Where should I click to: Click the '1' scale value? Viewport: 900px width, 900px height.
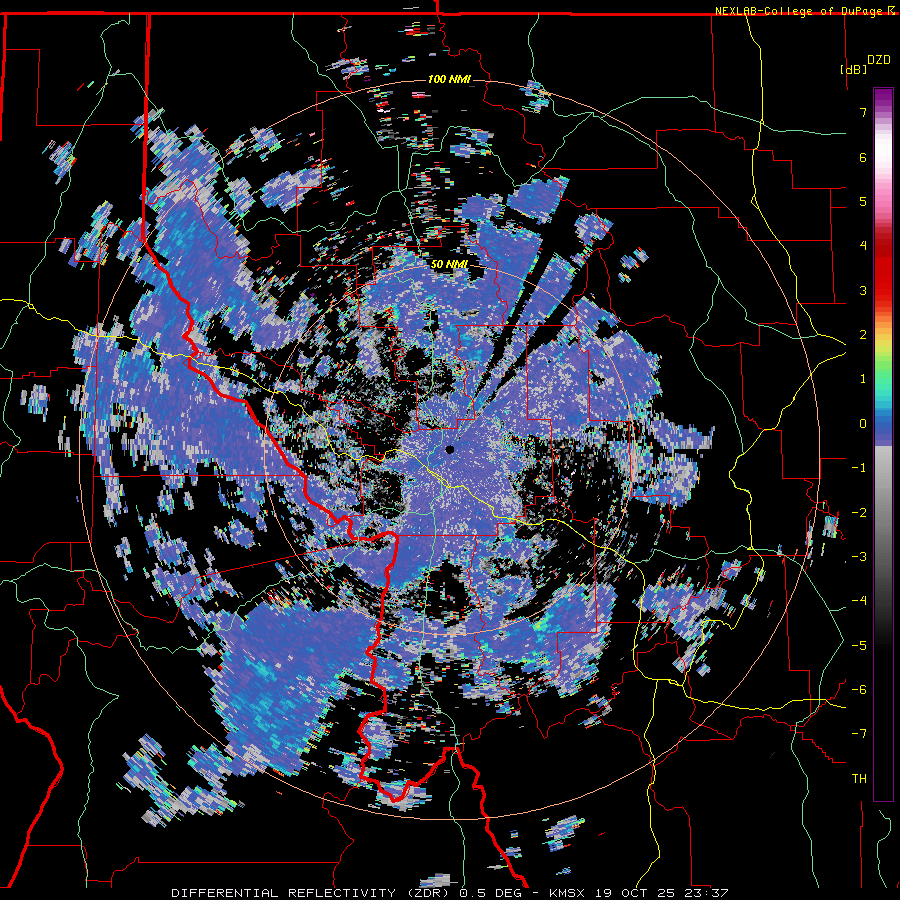coord(863,379)
